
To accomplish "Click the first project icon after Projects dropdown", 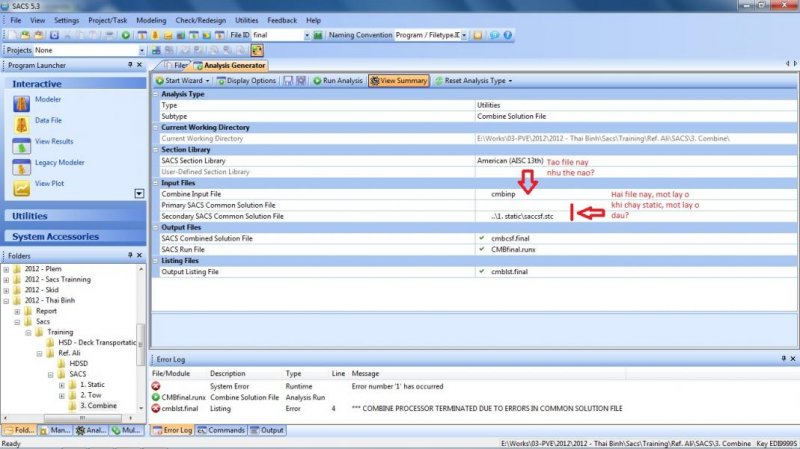I will 156,50.
